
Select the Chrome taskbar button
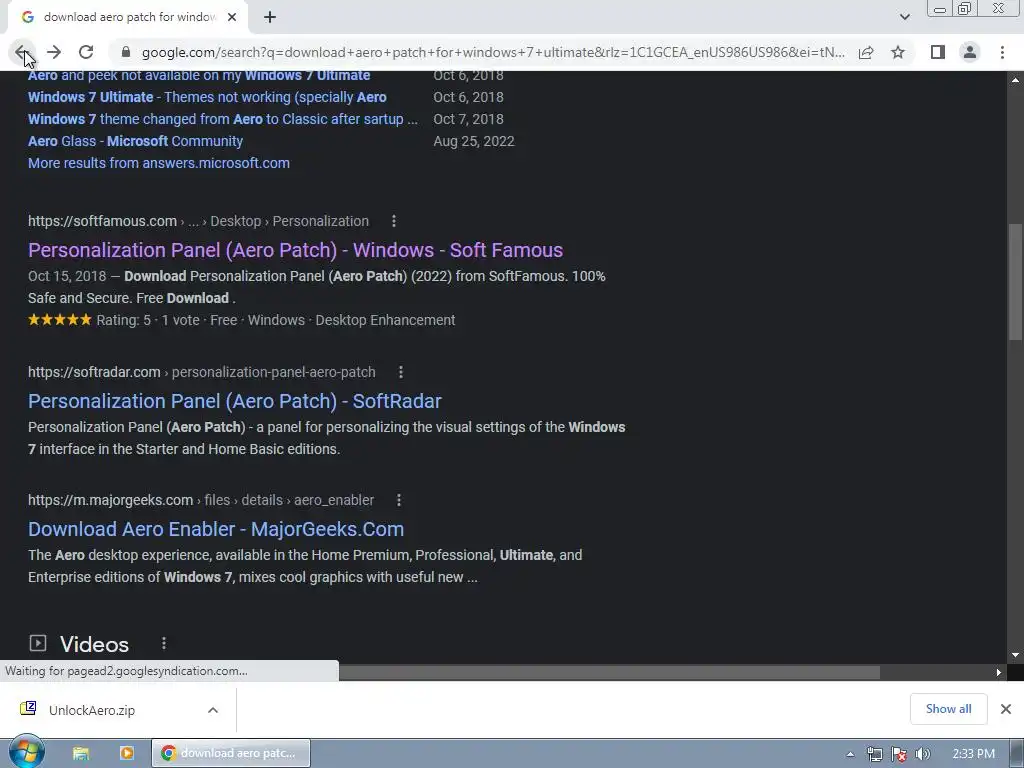click(231, 753)
